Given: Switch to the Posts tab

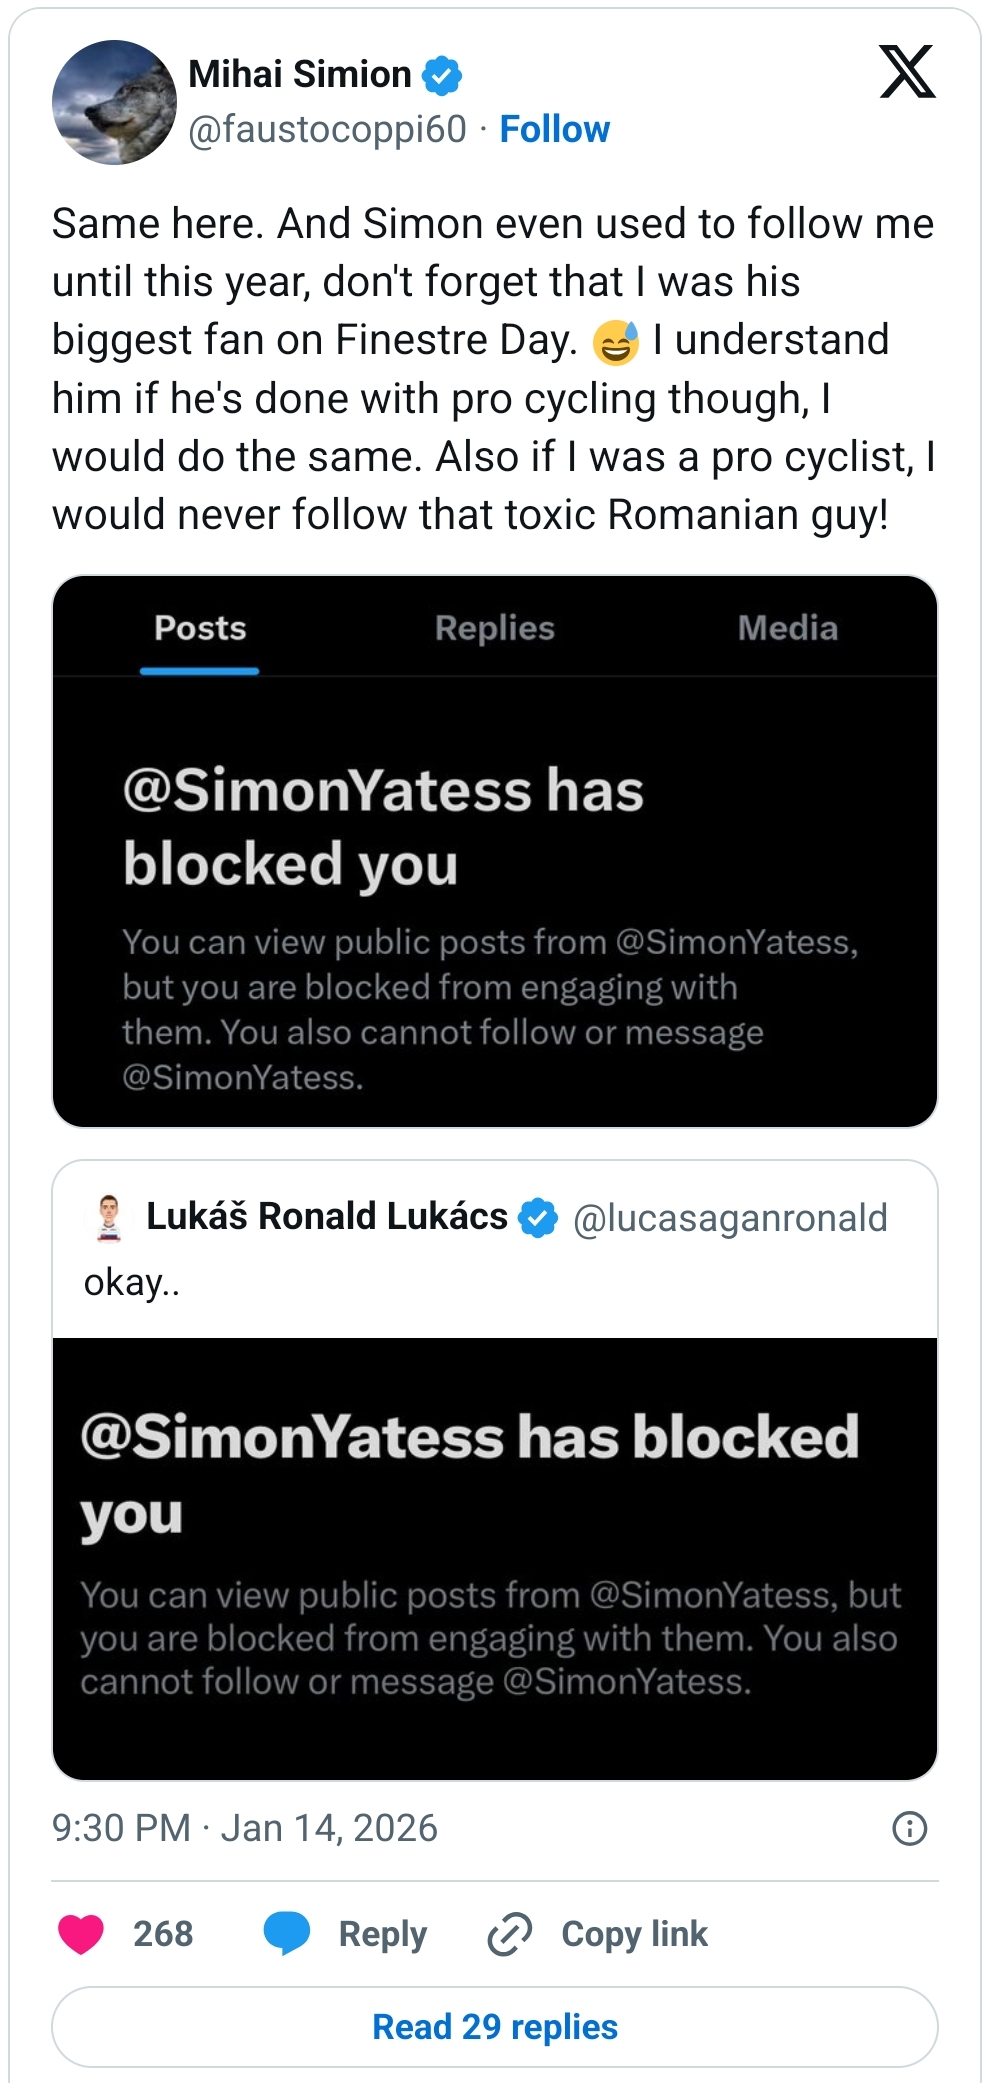Looking at the screenshot, I should [200, 628].
